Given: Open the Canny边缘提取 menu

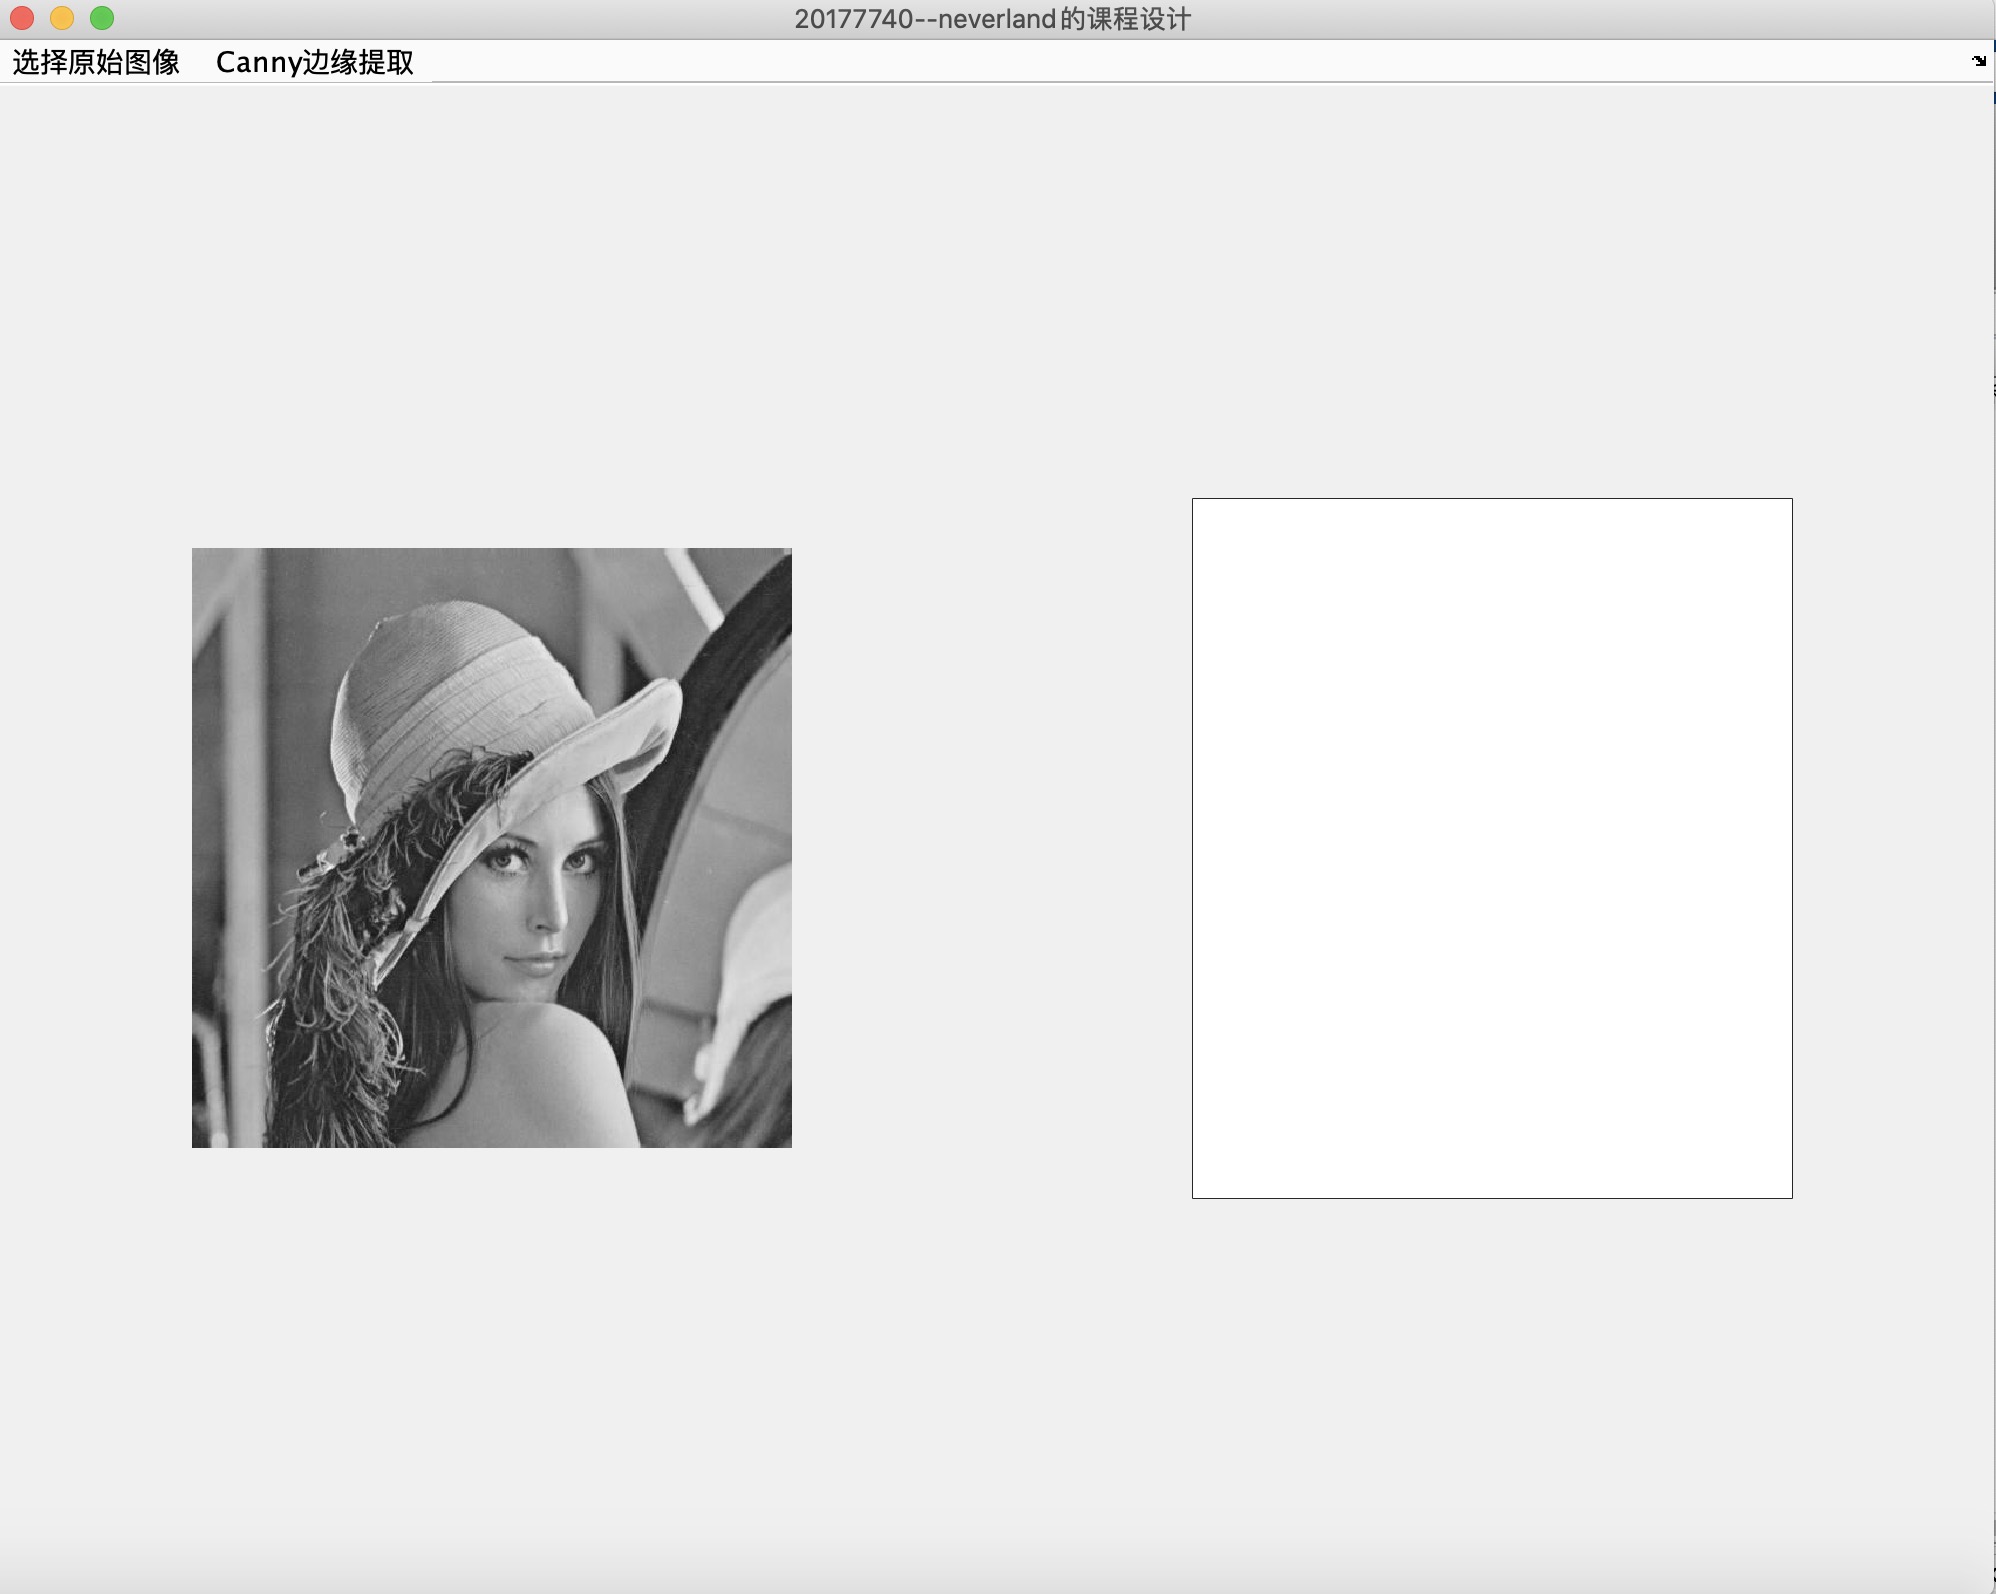Looking at the screenshot, I should point(314,62).
